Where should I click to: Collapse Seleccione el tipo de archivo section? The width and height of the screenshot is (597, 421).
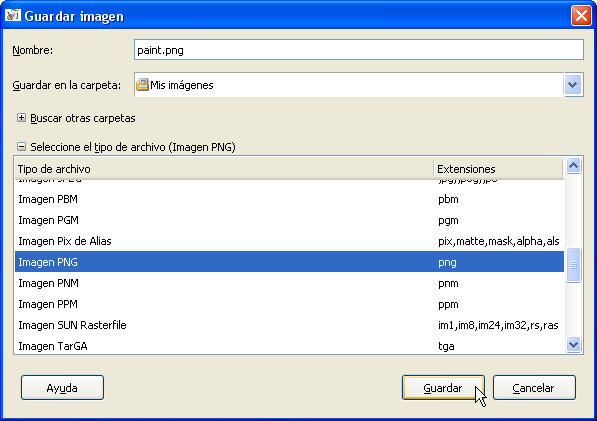click(x=21, y=147)
